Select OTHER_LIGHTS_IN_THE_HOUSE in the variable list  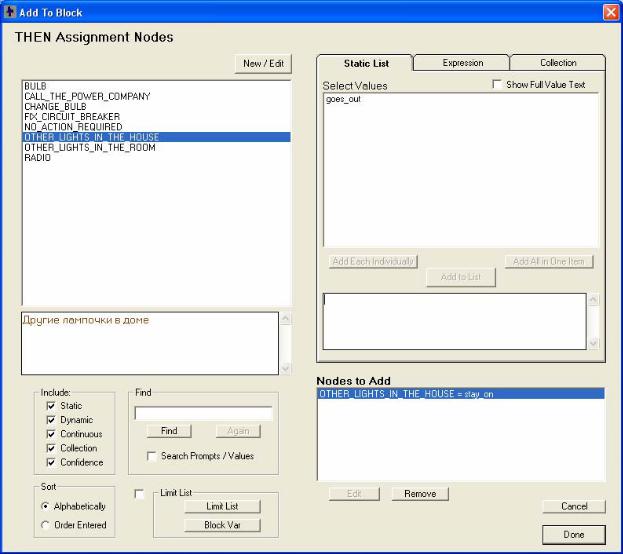pos(157,137)
